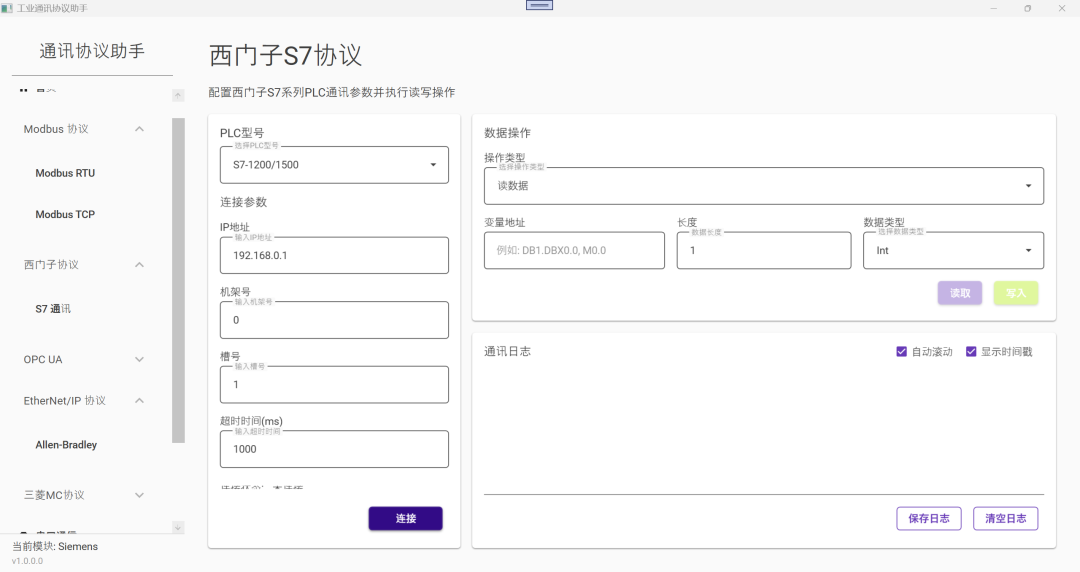The height and width of the screenshot is (572, 1080).
Task: Click the 连接 button
Action: coord(406,518)
